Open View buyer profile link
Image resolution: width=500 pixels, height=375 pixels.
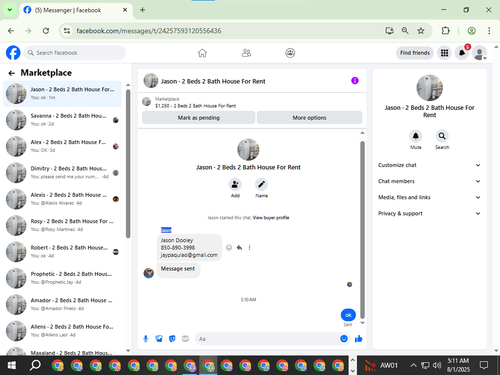pyautogui.click(x=271, y=218)
